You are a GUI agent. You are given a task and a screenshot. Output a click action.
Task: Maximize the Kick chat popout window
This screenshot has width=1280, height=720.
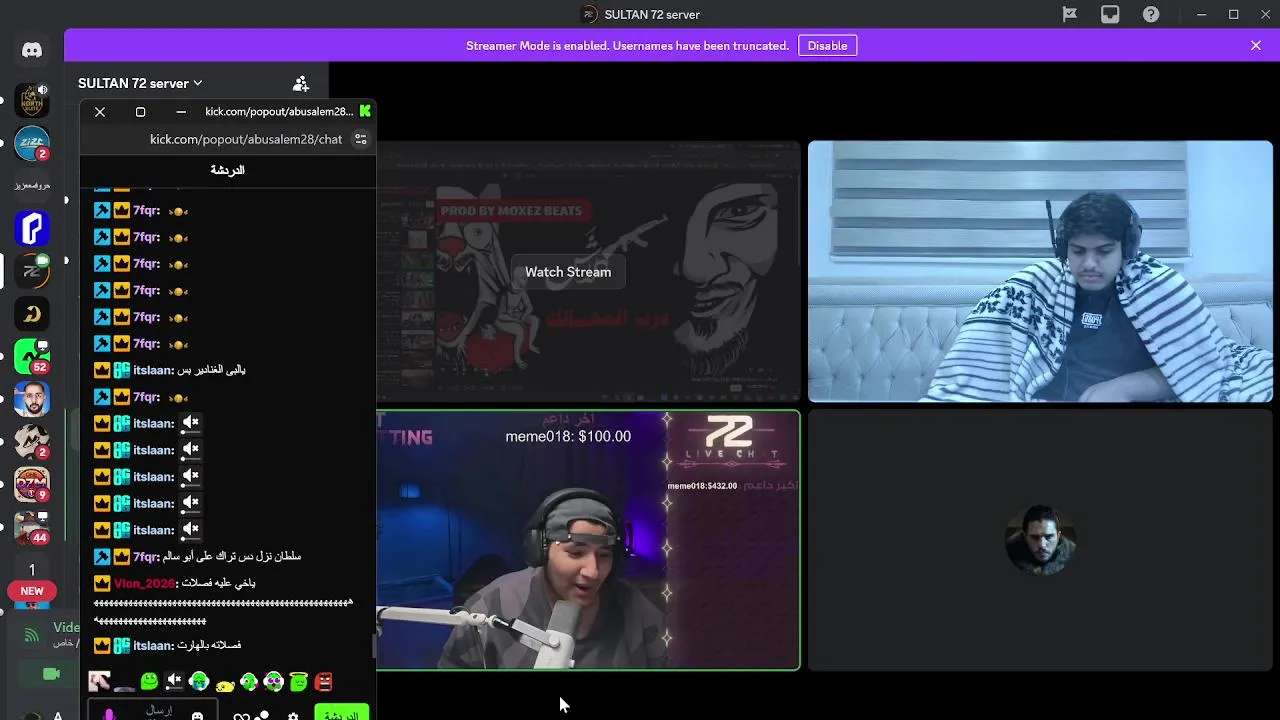point(140,112)
